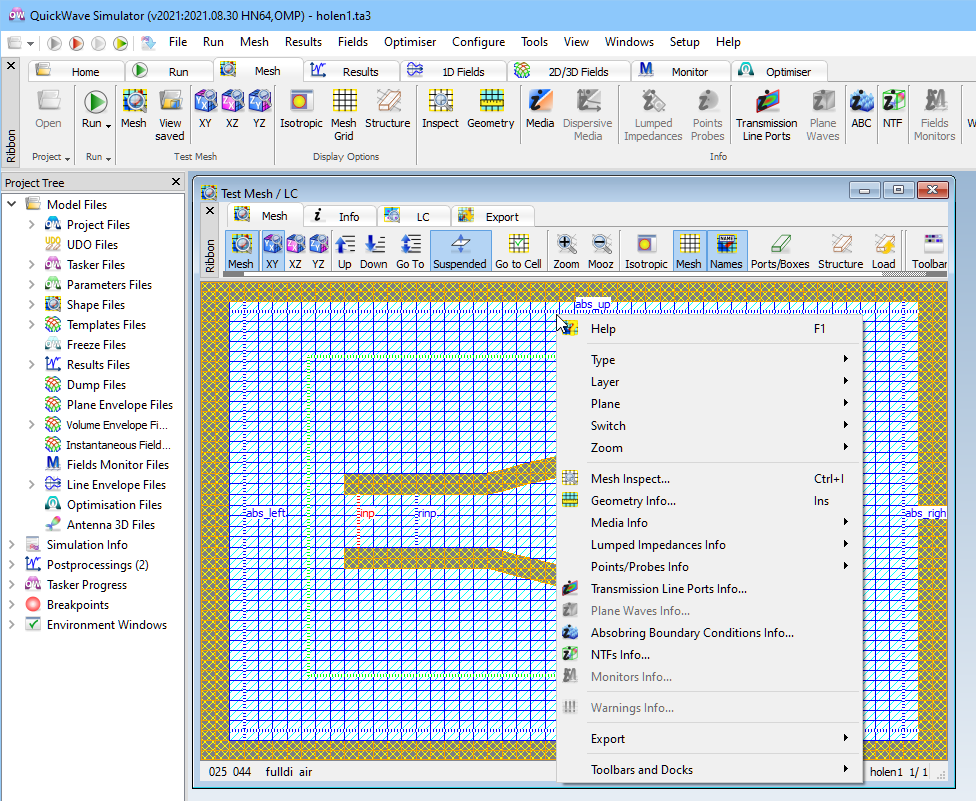
Task: Expand the Results Files tree node
Action: coord(32,364)
